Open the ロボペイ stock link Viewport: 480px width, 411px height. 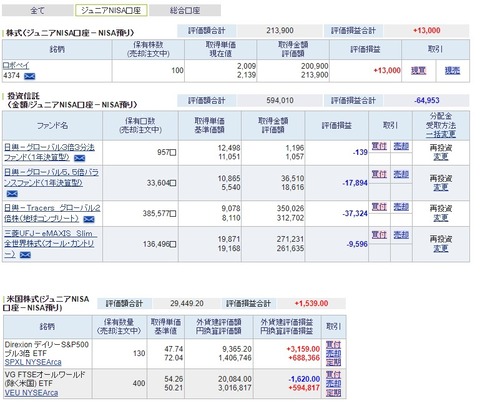pos(16,65)
